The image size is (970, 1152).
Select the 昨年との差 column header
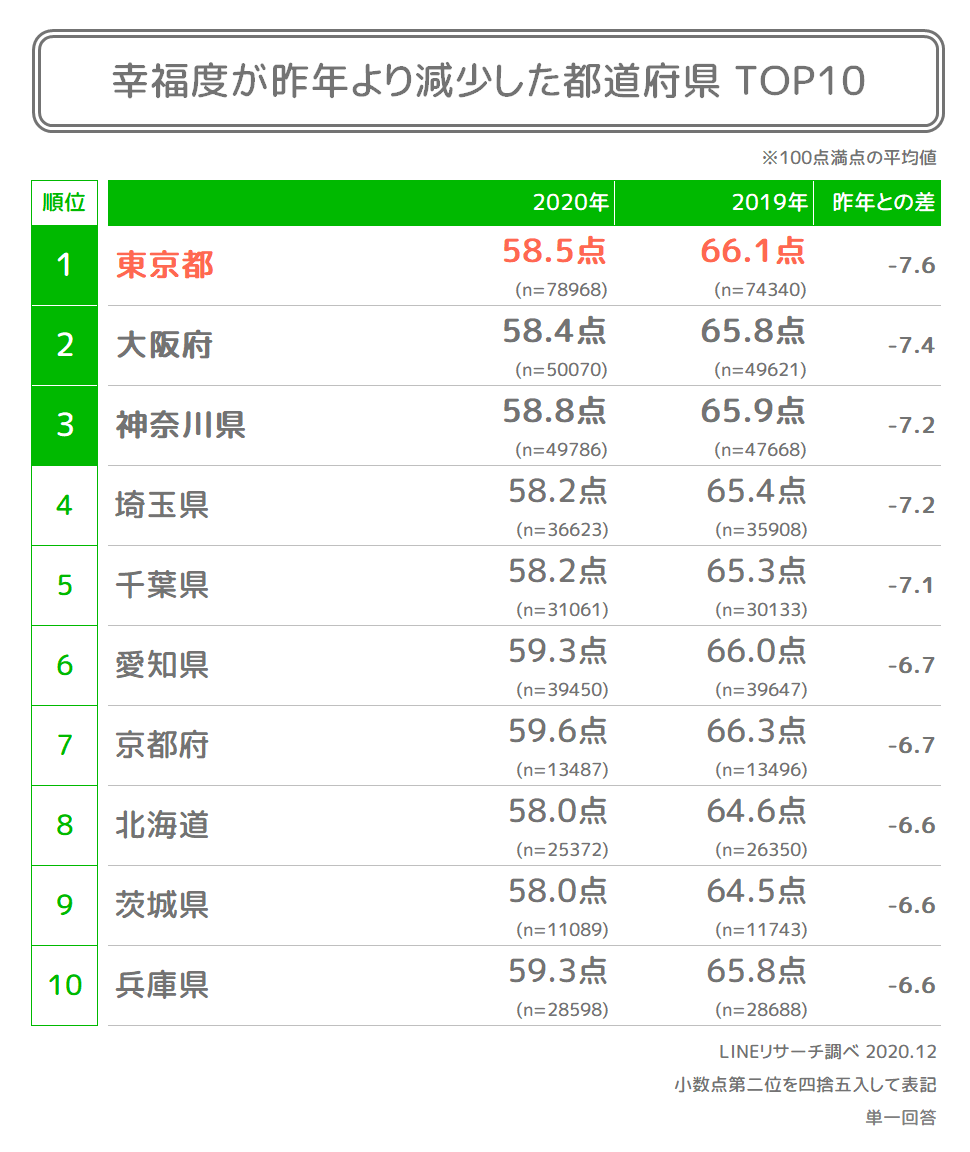pos(883,202)
